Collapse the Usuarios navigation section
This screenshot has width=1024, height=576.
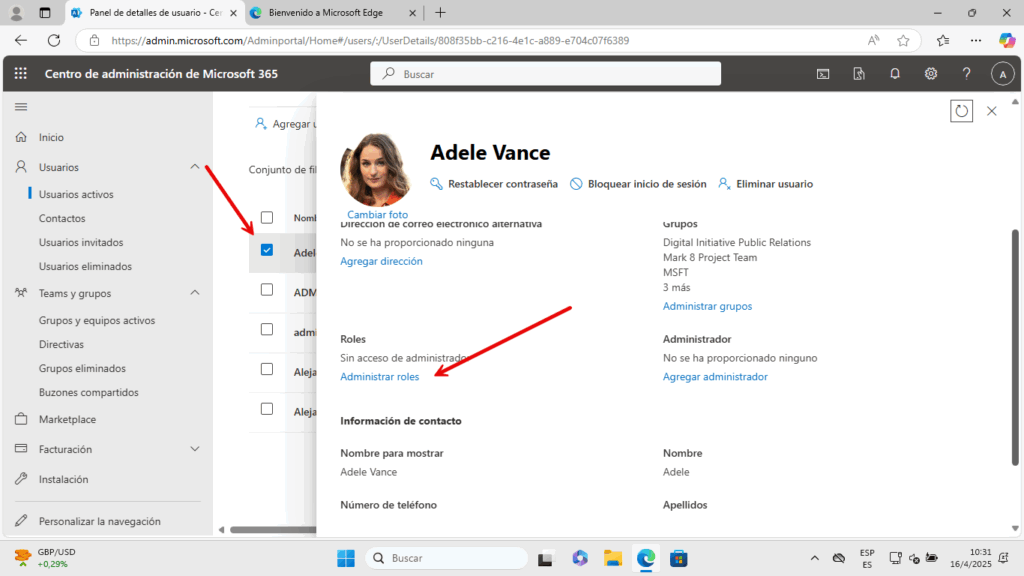point(195,167)
